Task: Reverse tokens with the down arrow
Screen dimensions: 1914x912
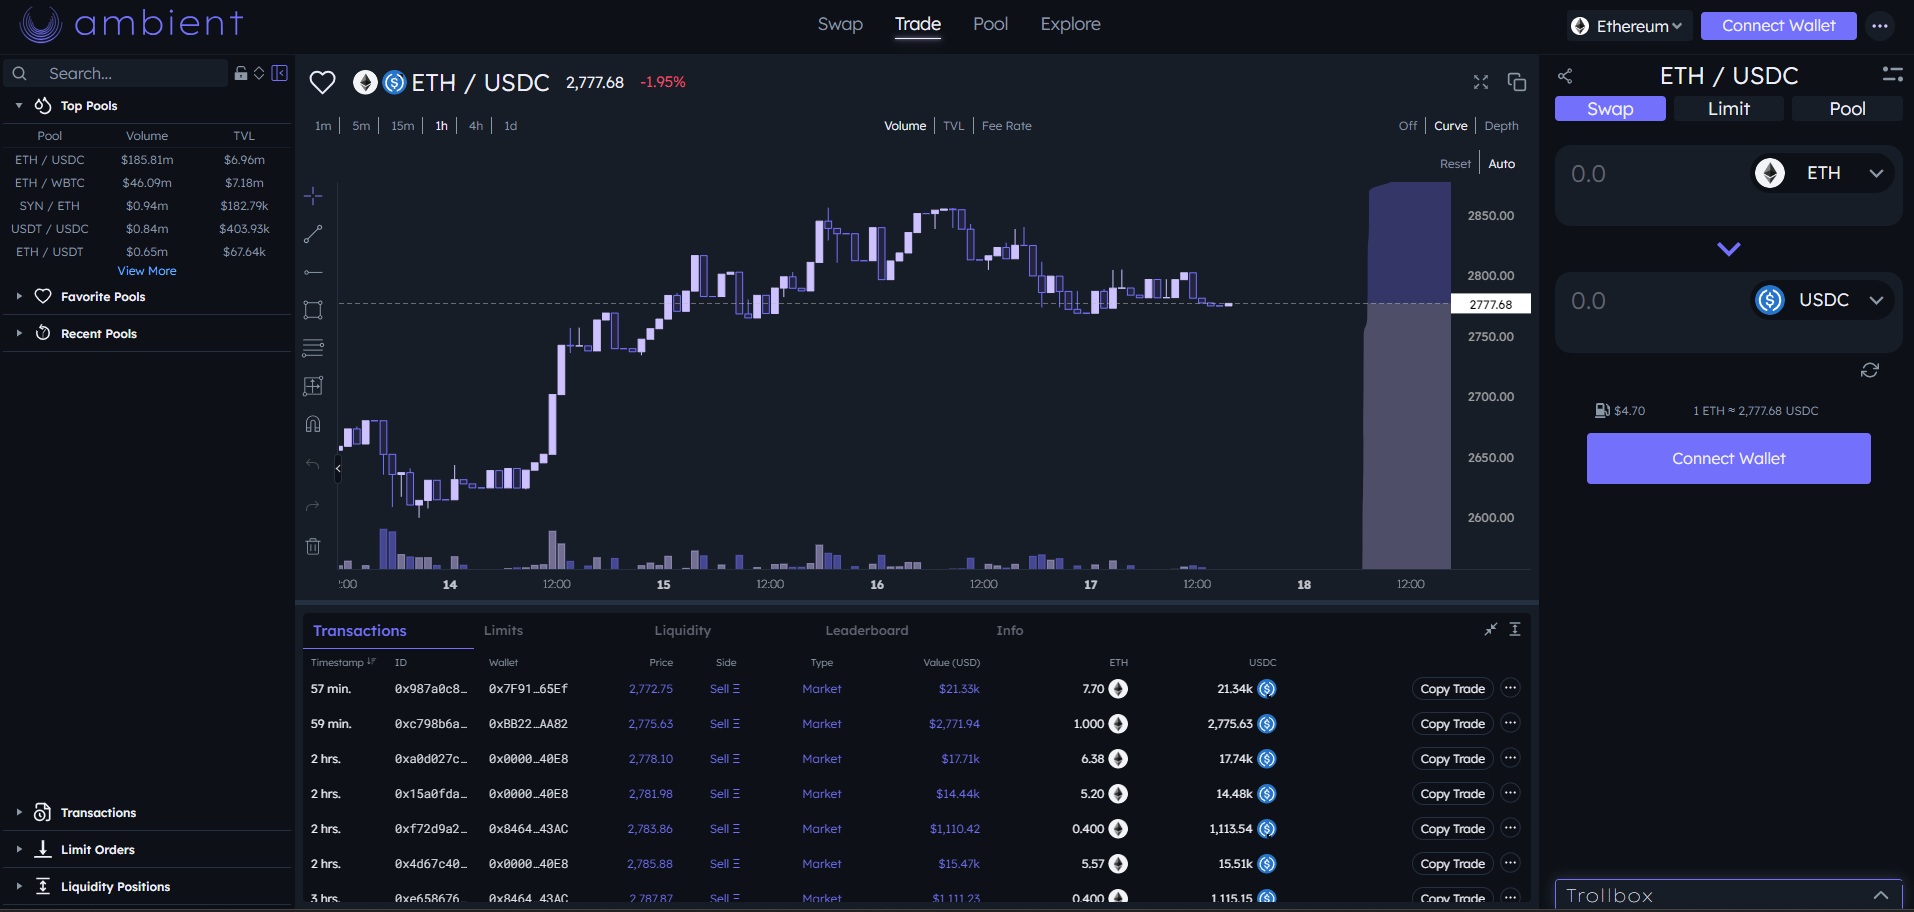Action: tap(1728, 249)
